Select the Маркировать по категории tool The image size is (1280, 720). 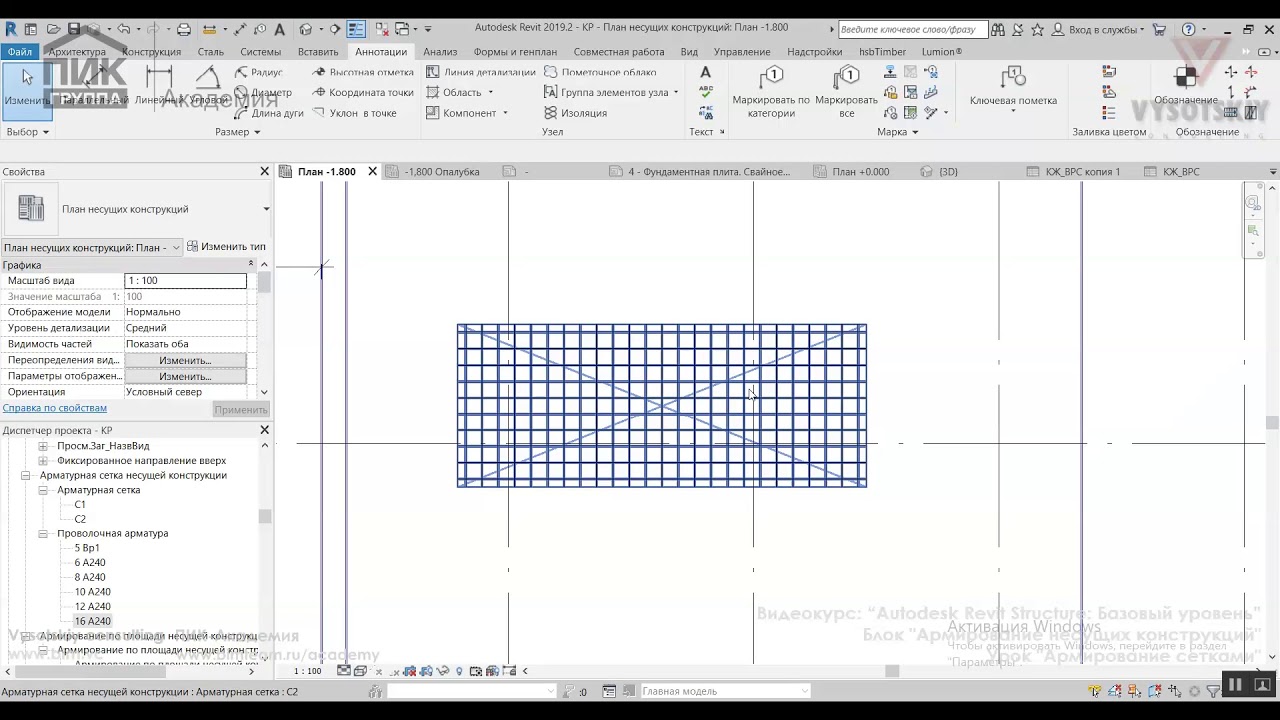(771, 92)
